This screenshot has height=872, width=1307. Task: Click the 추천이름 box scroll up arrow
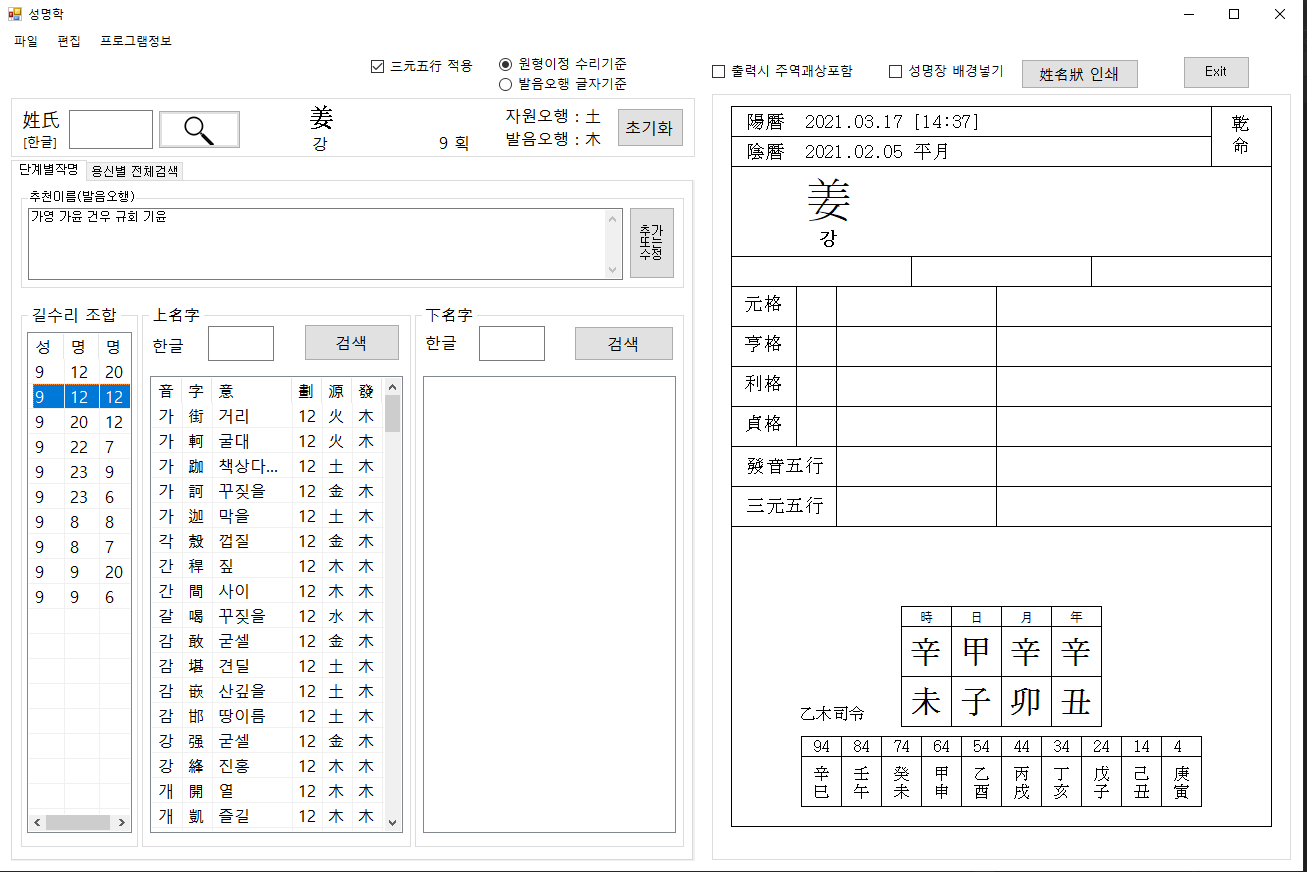[x=614, y=217]
